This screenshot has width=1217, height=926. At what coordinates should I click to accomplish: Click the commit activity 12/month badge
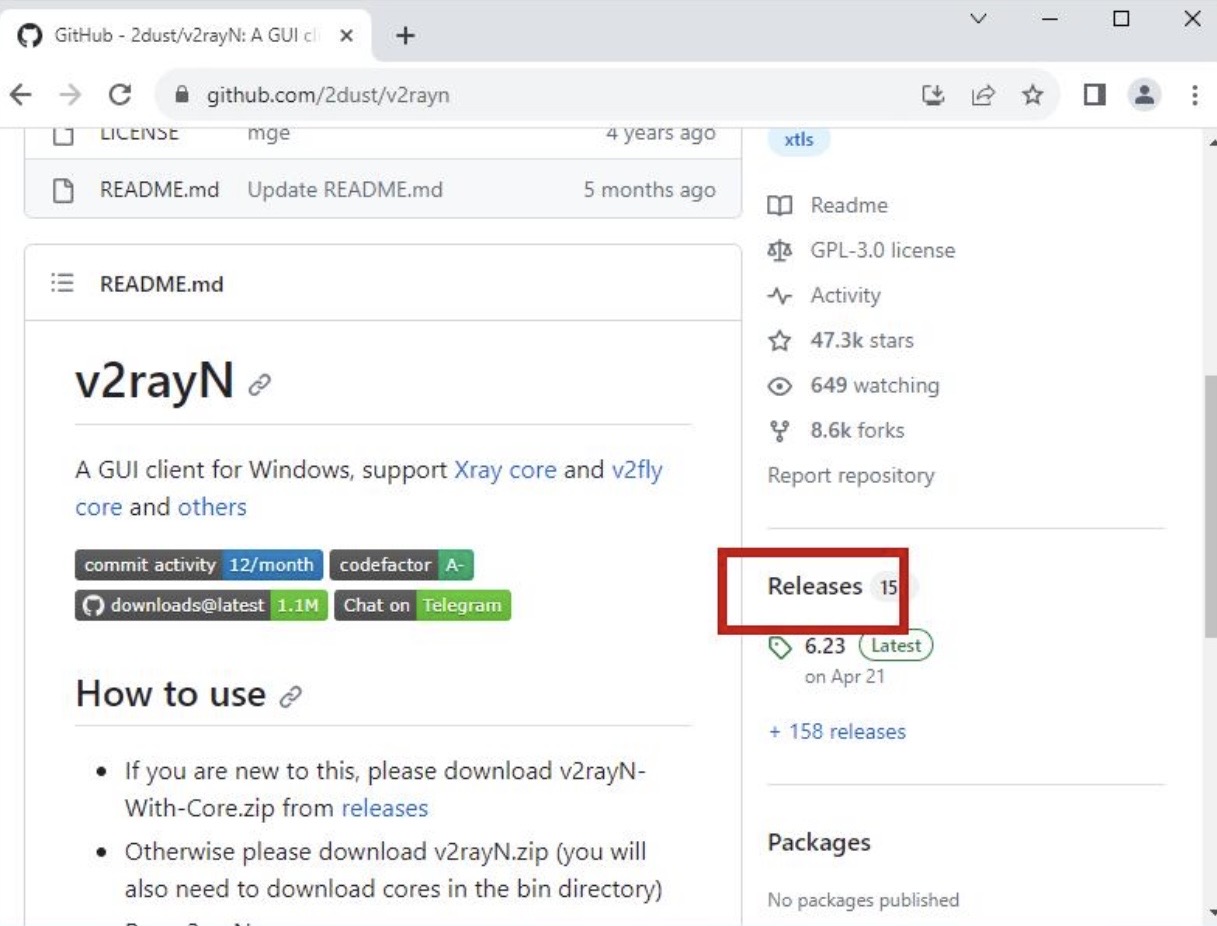tap(199, 565)
